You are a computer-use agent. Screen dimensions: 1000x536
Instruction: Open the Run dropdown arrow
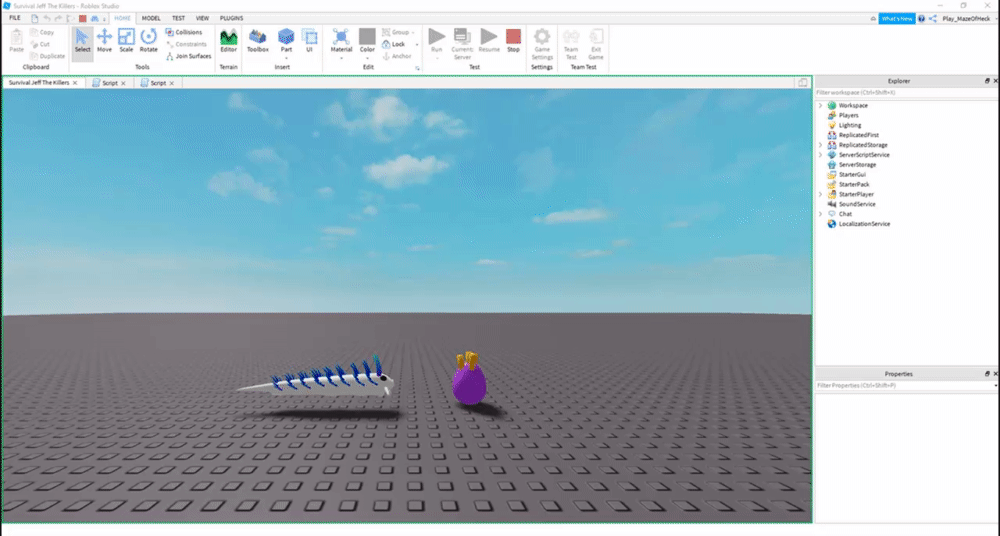[437, 58]
